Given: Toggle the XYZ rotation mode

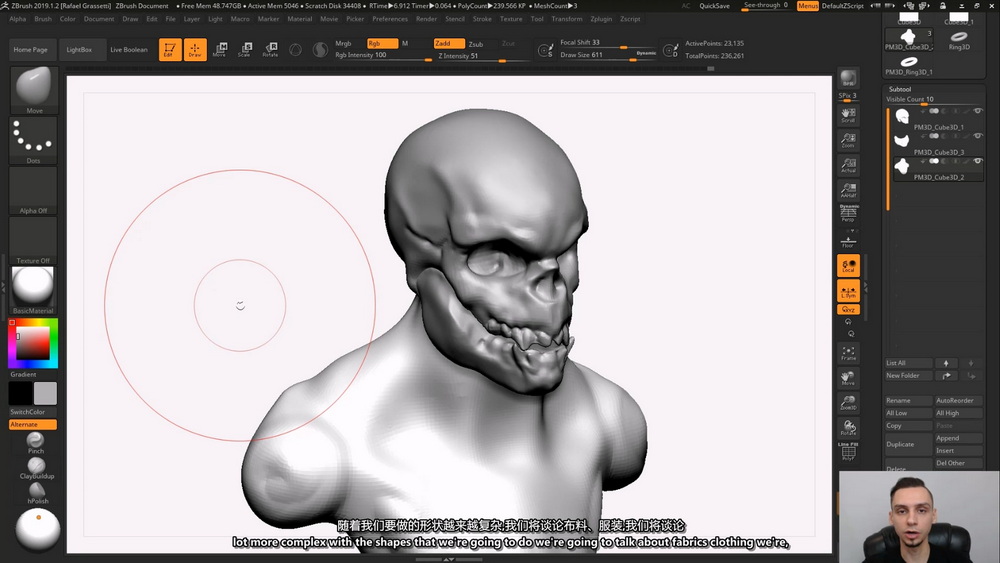Looking at the screenshot, I should [848, 309].
